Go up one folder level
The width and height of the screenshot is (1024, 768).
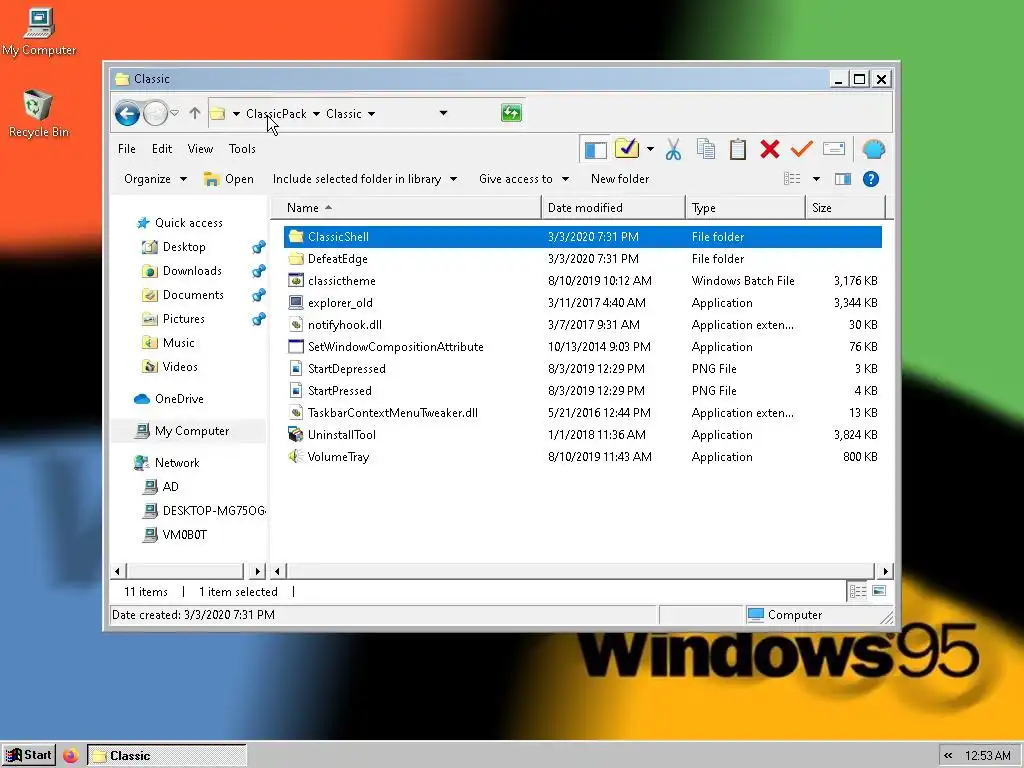195,113
